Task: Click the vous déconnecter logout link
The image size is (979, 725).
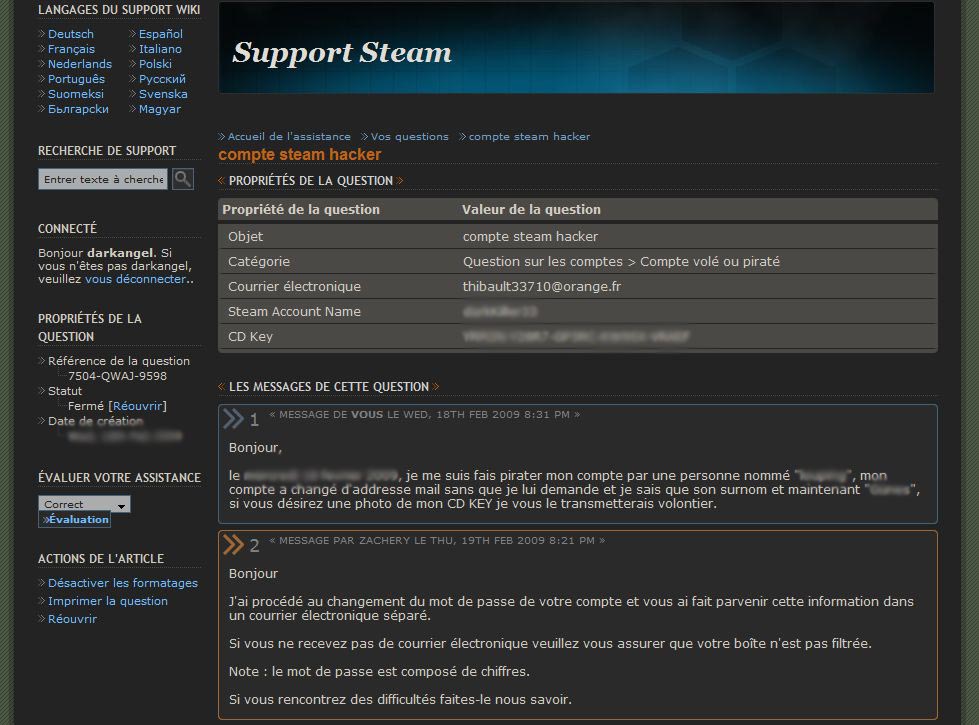Action: pyautogui.click(x=135, y=279)
